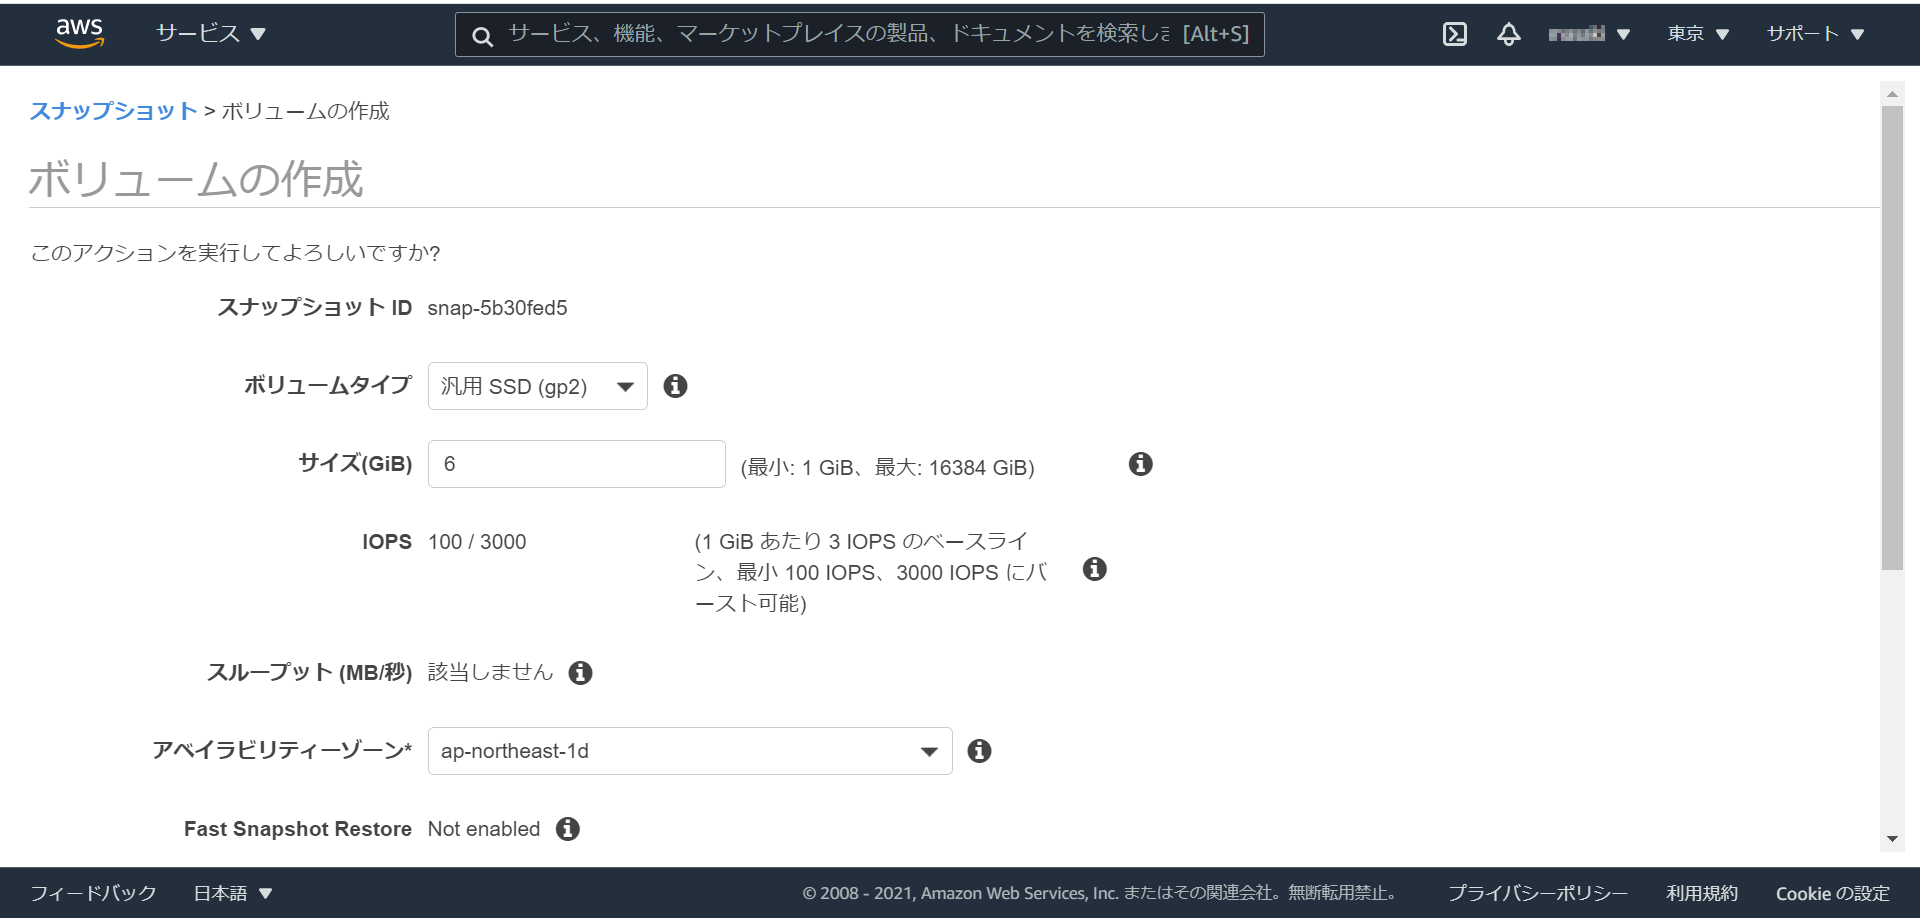
Task: Expand the ap-northeast-1d availability zone dropdown
Action: tap(690, 751)
